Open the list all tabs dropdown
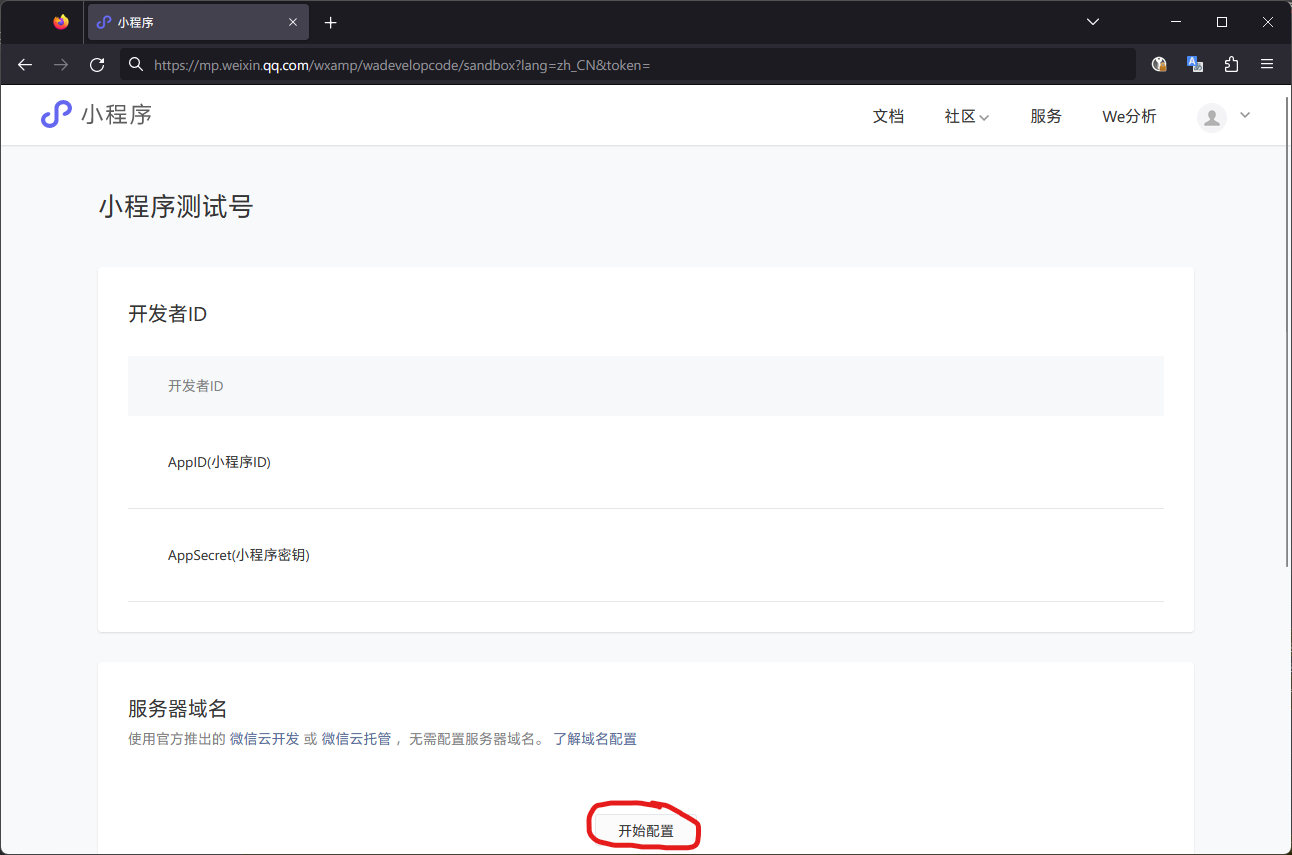The height and width of the screenshot is (855, 1292). pyautogui.click(x=1093, y=22)
